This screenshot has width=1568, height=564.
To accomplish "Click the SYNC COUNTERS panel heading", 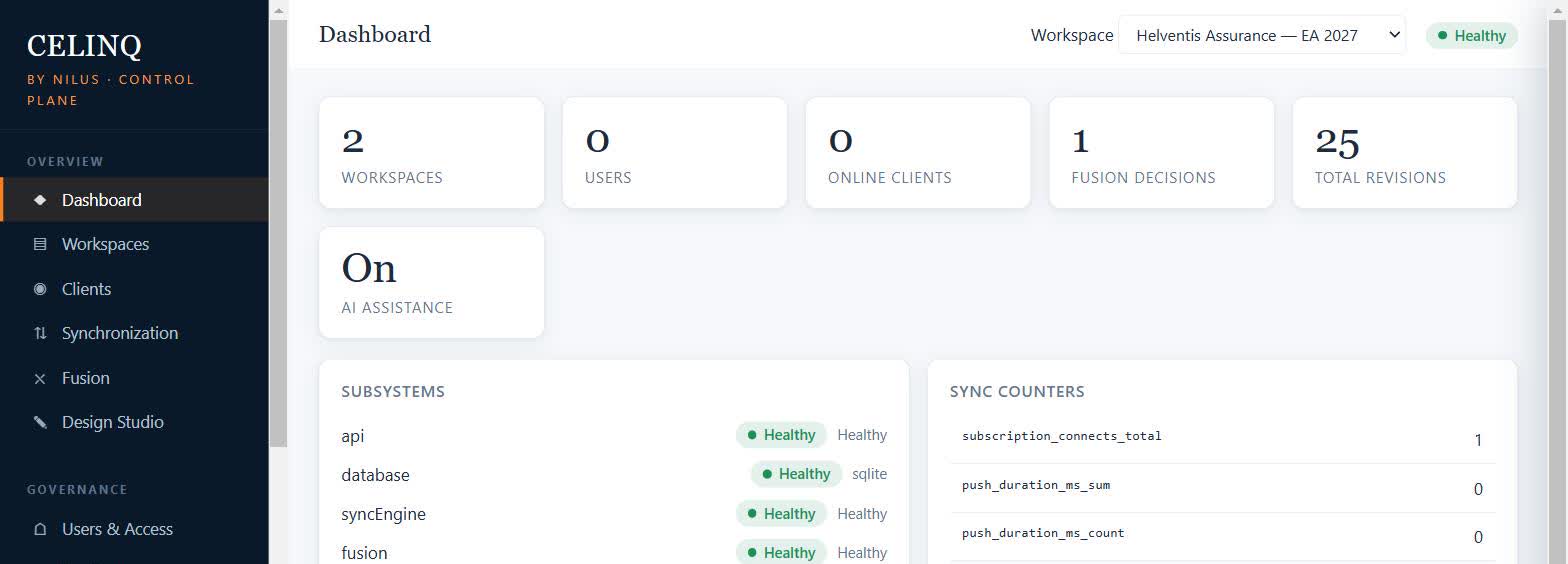I will click(1017, 392).
